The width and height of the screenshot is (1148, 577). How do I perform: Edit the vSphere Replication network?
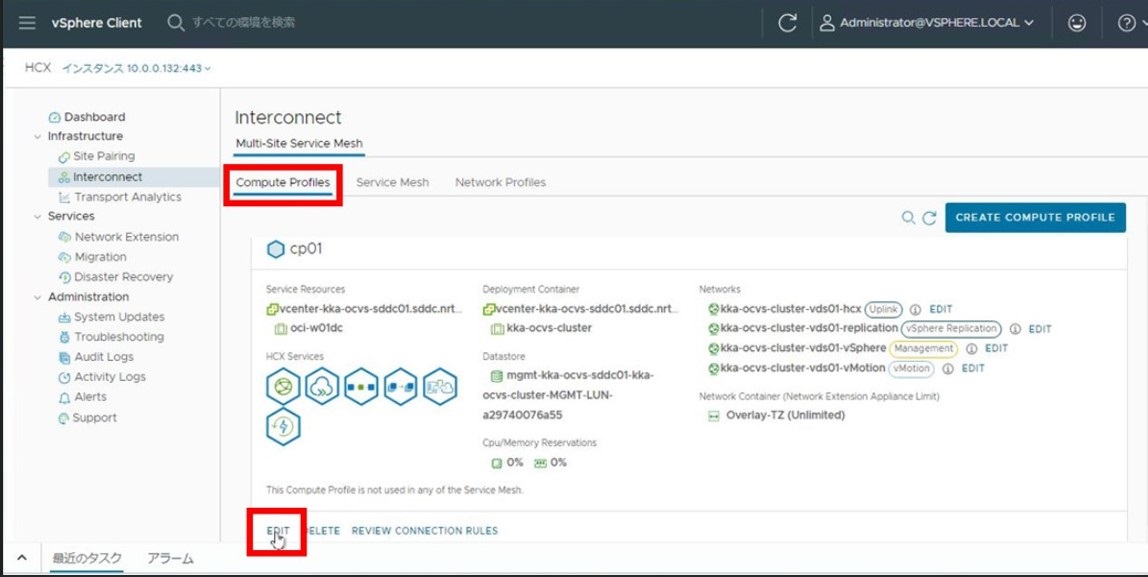point(1039,329)
